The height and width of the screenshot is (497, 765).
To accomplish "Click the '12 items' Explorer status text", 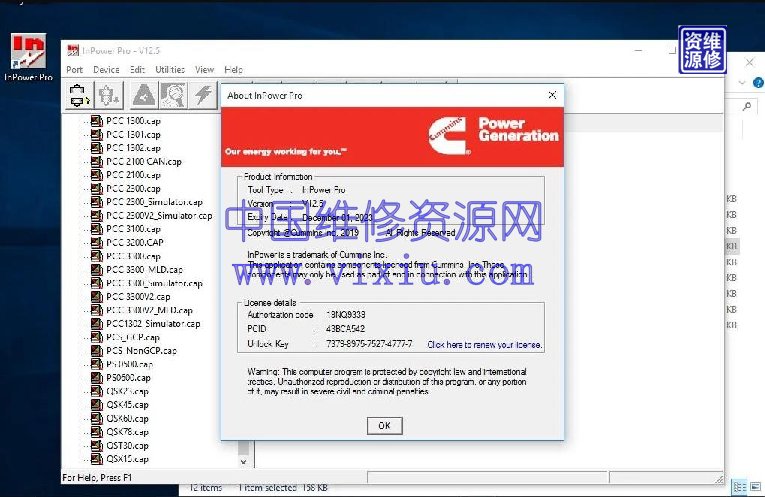I will pyautogui.click(x=205, y=488).
